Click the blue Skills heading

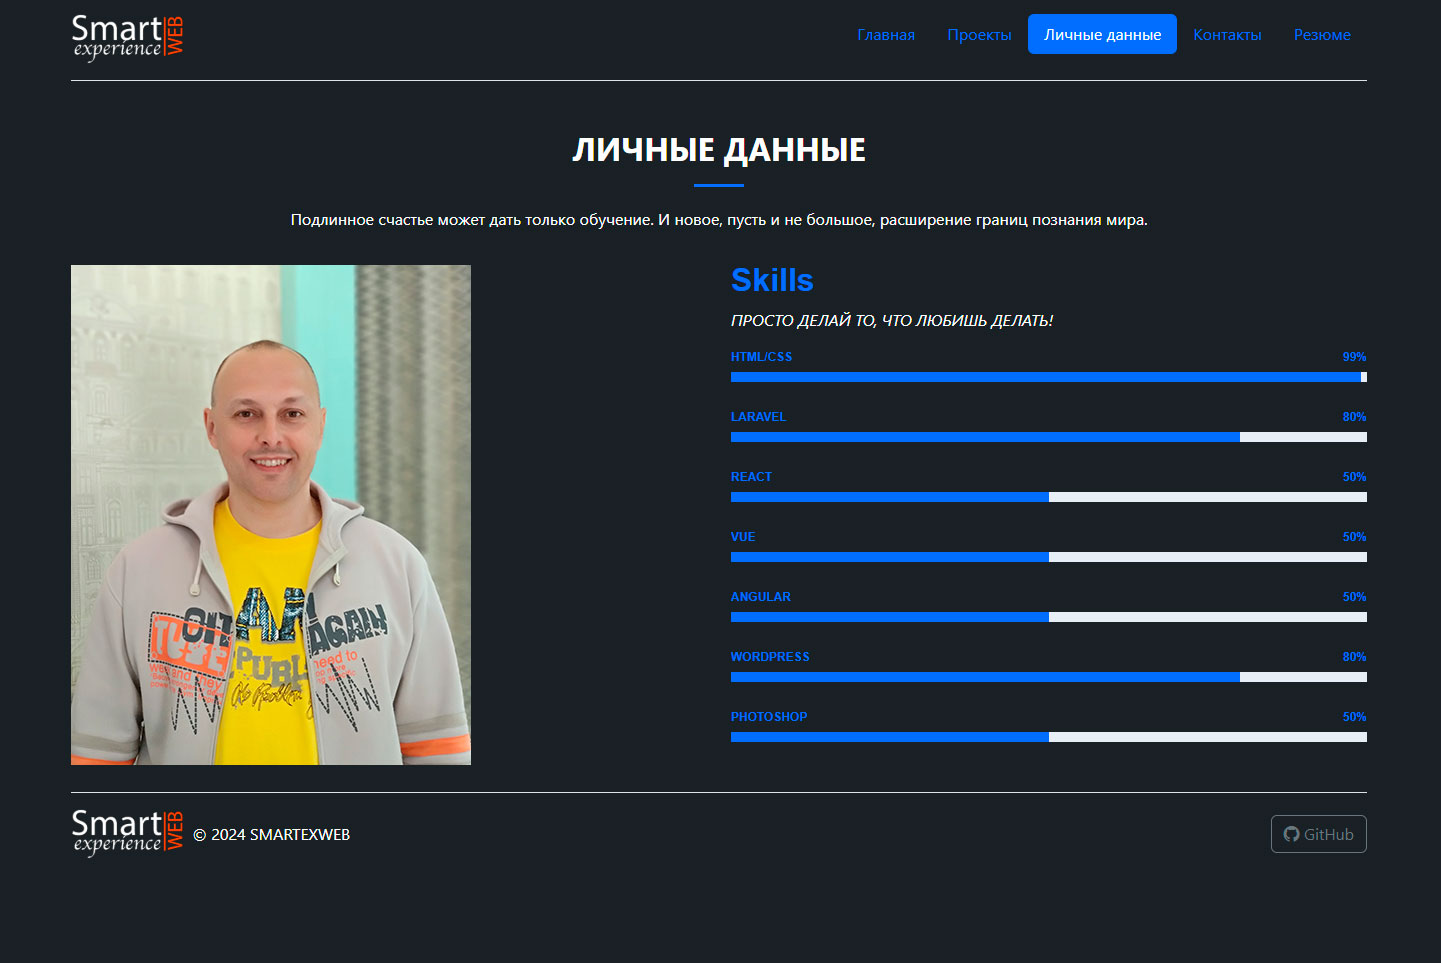click(x=772, y=280)
